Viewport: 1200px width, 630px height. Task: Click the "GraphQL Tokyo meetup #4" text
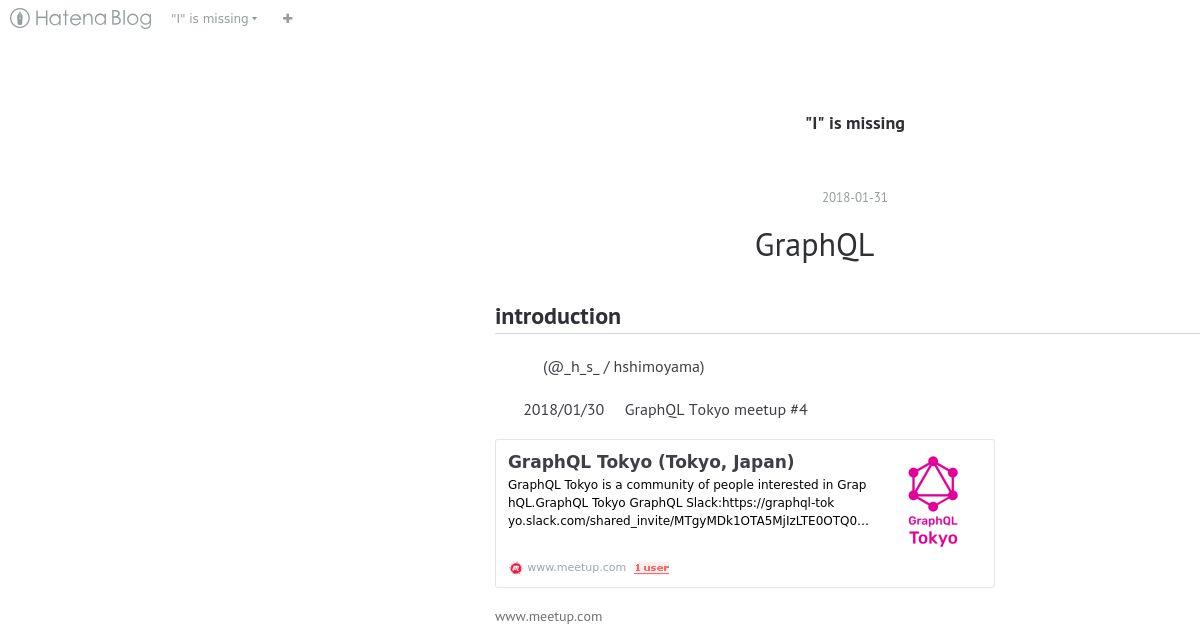(x=715, y=409)
